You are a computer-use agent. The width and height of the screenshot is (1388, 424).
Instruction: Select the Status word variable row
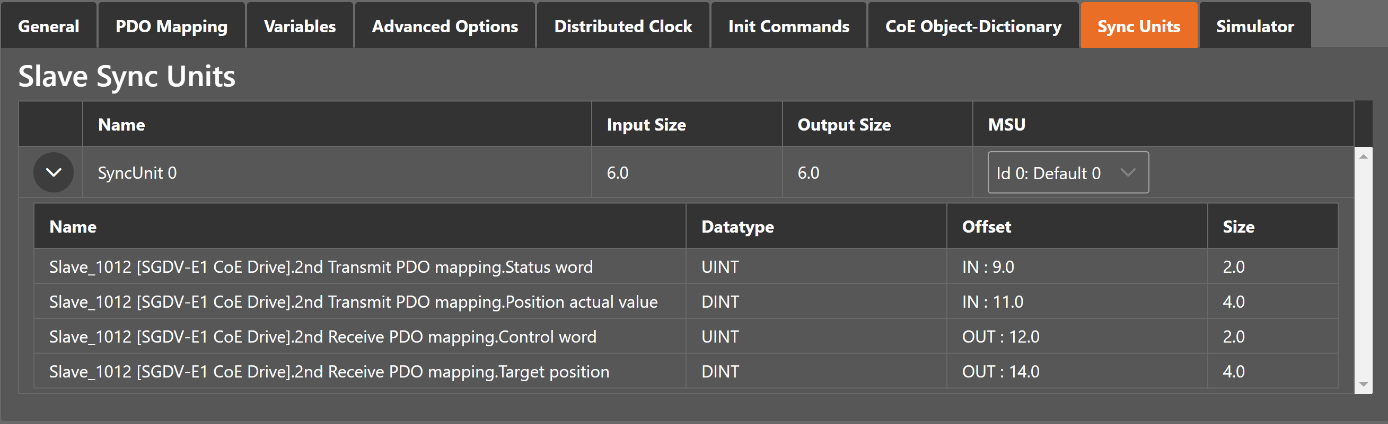click(x=320, y=267)
